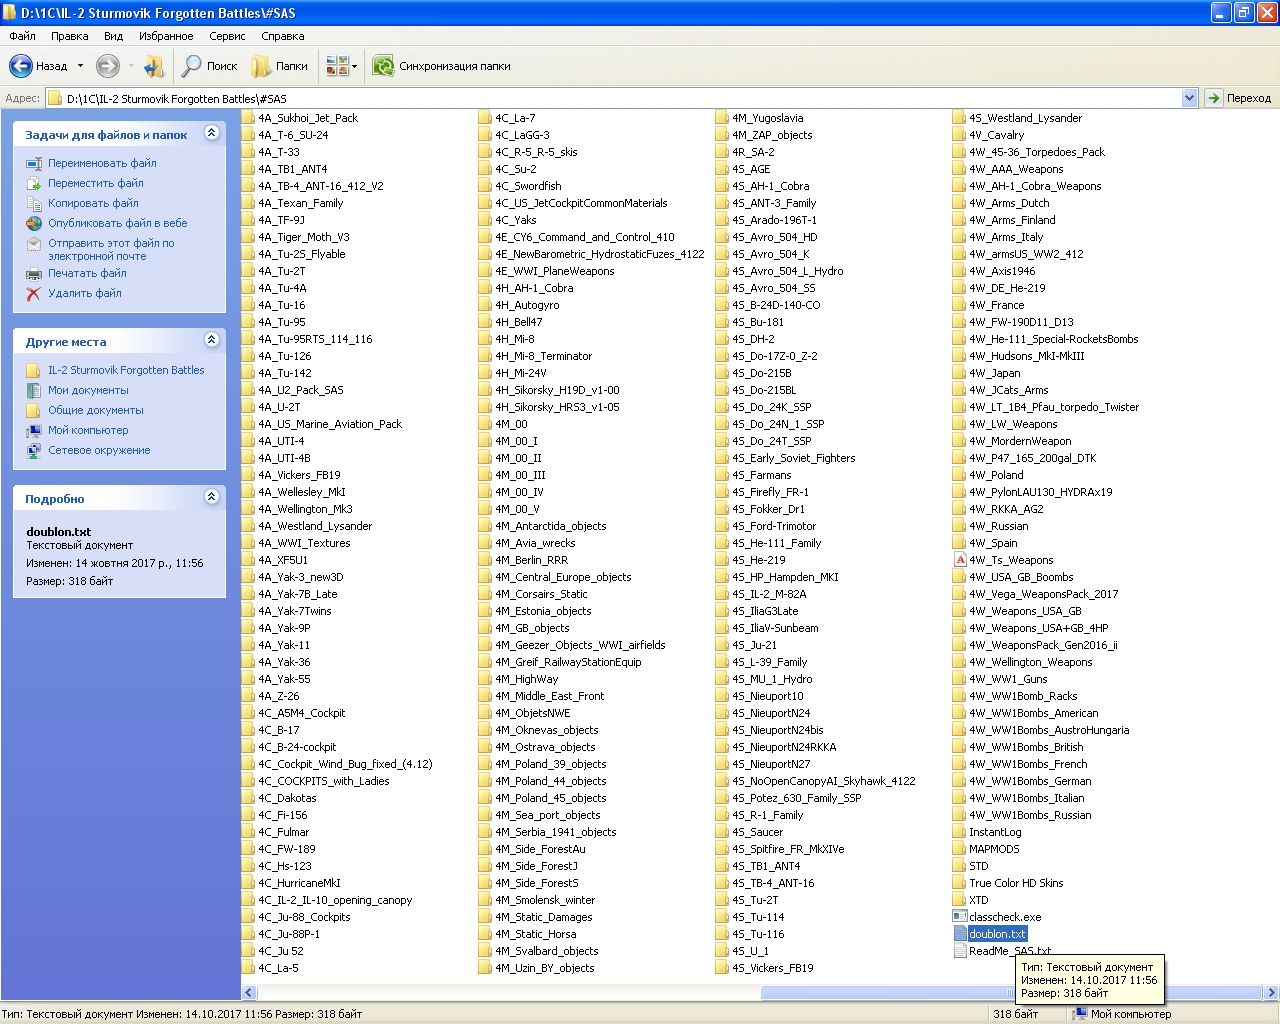This screenshot has height=1024, width=1280.
Task: Open Общие документы link
Action: click(96, 410)
